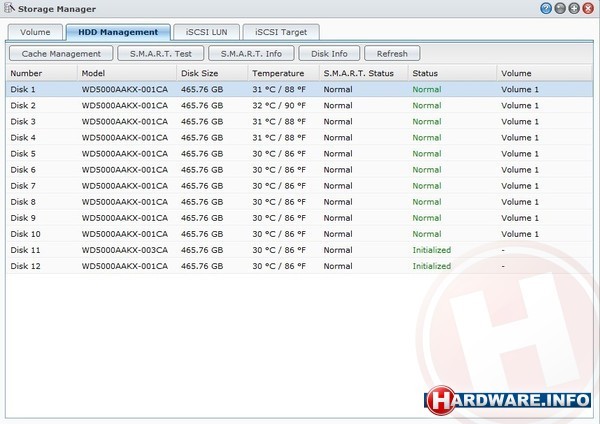The width and height of the screenshot is (600, 424).
Task: Click the Storage Manager title icon
Action: pos(9,8)
